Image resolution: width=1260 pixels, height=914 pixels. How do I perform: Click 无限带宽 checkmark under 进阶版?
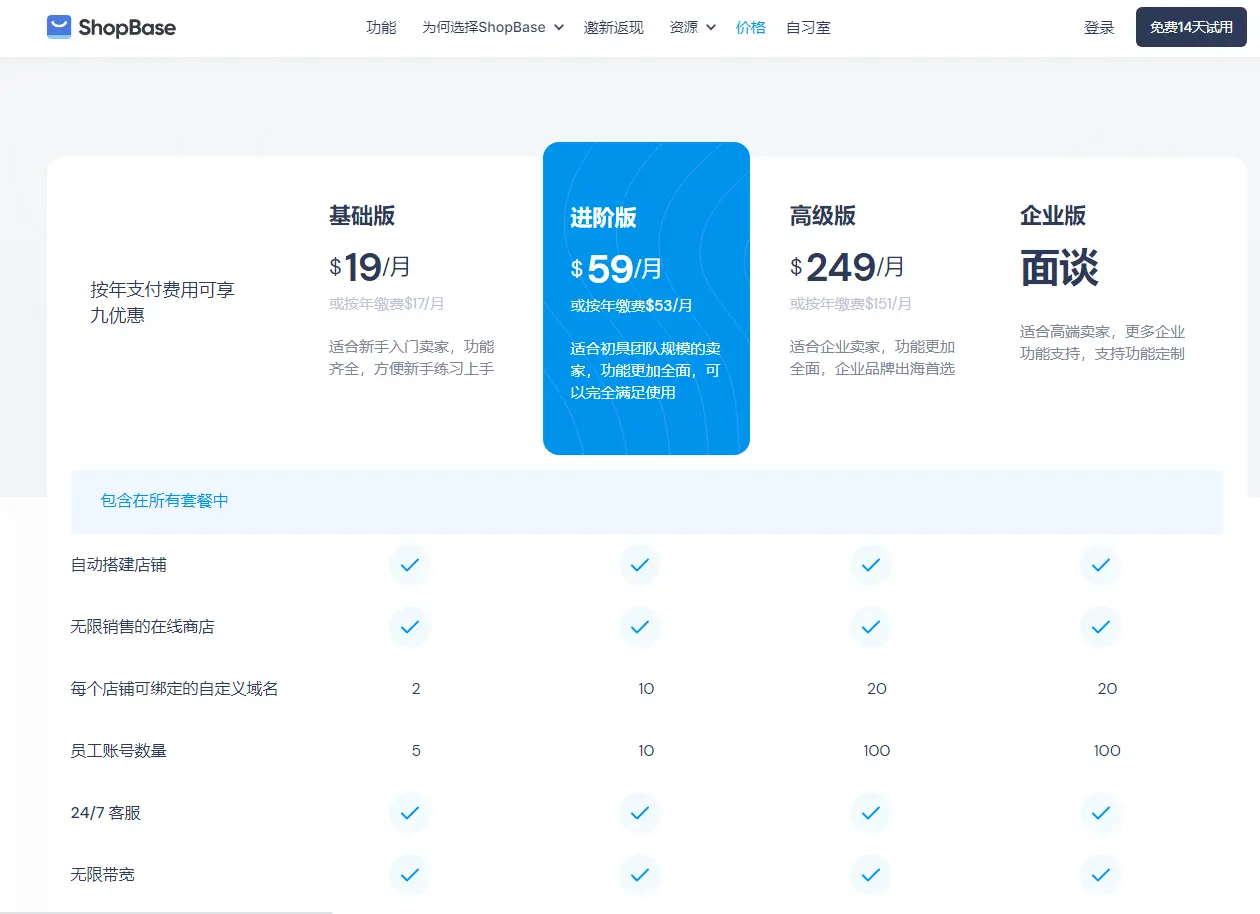click(x=640, y=875)
